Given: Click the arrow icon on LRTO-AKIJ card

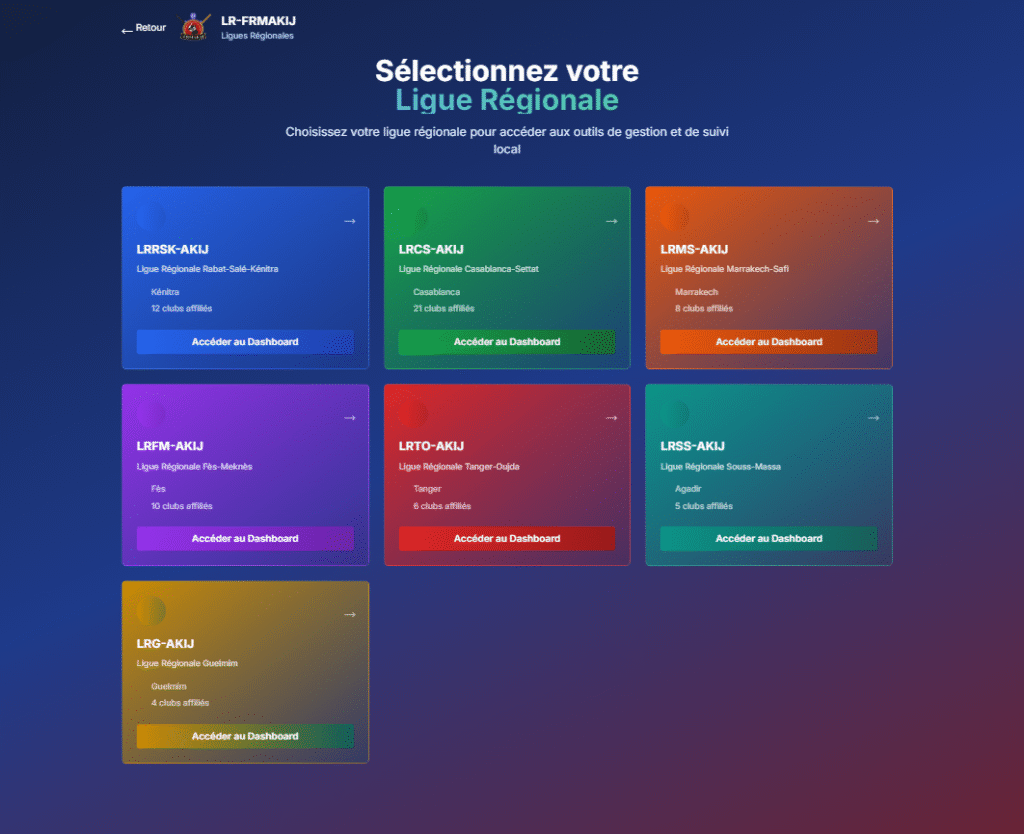Looking at the screenshot, I should tap(611, 418).
